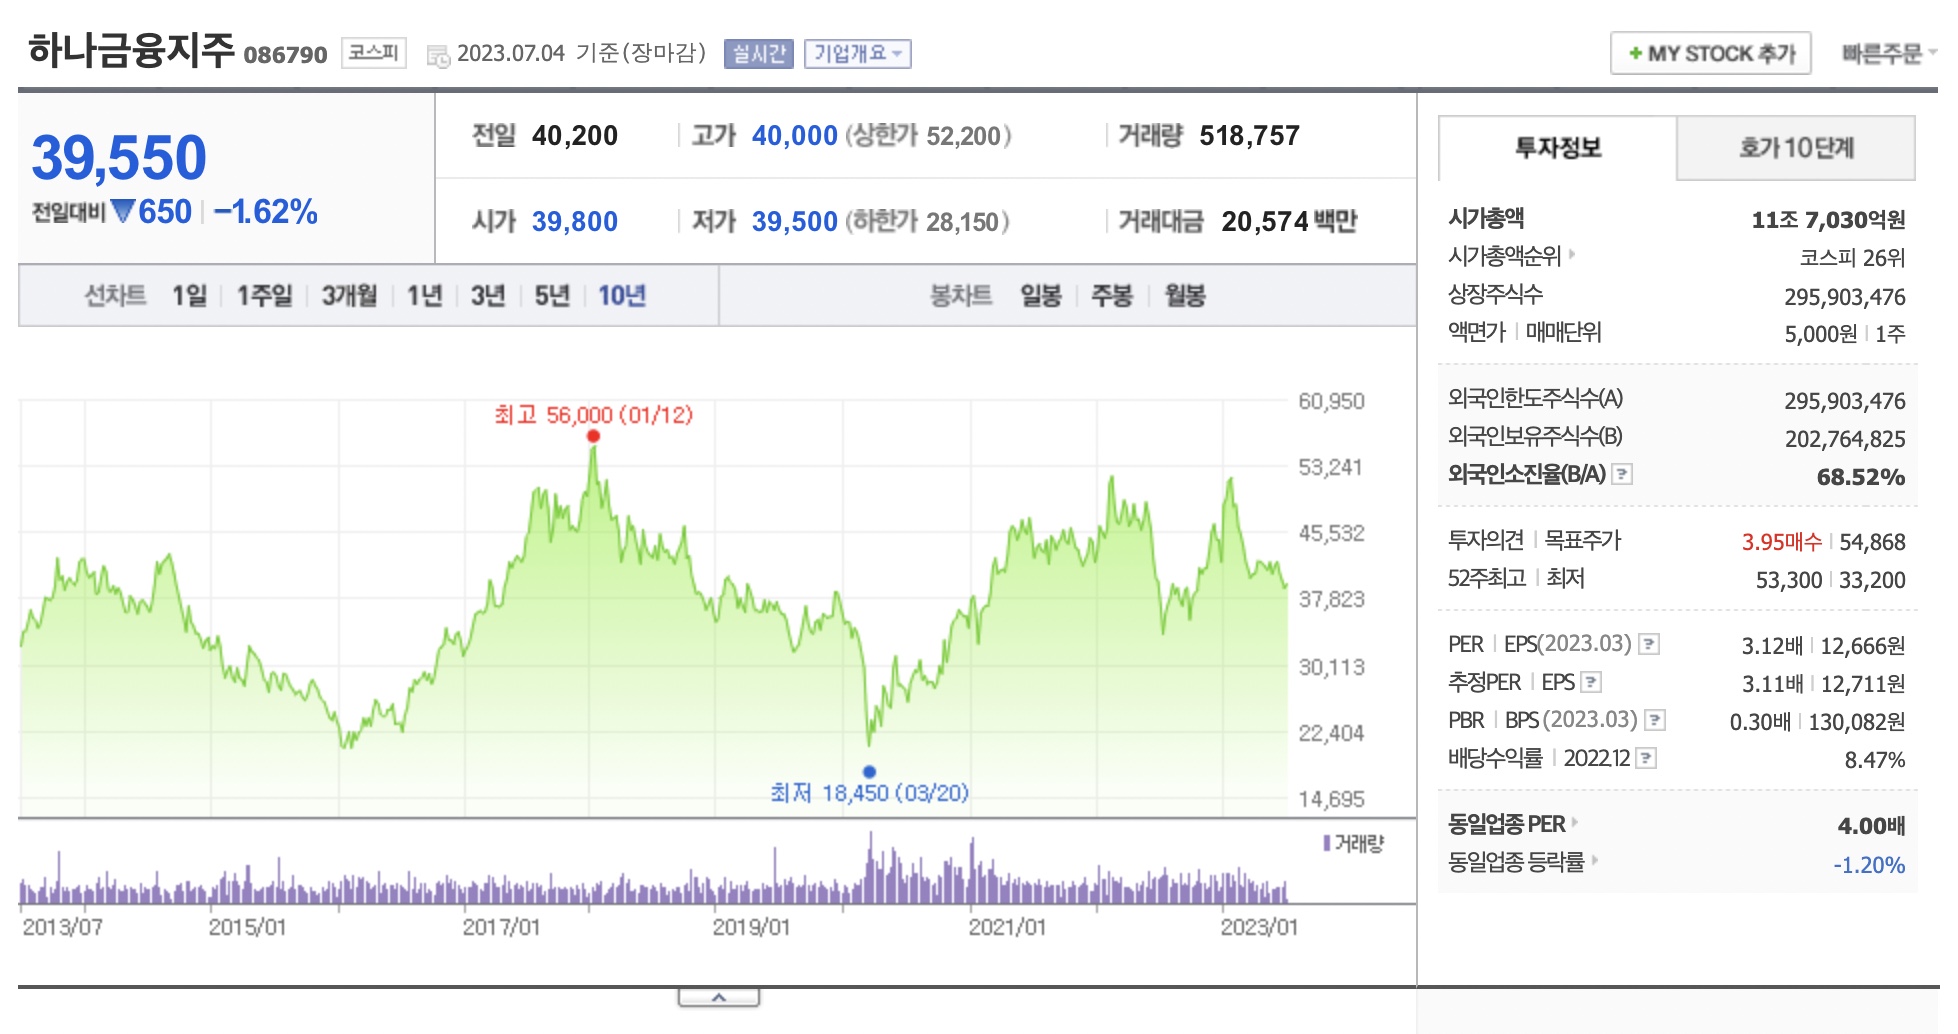
Task: Click the 전일 value 40,200
Action: tap(574, 136)
